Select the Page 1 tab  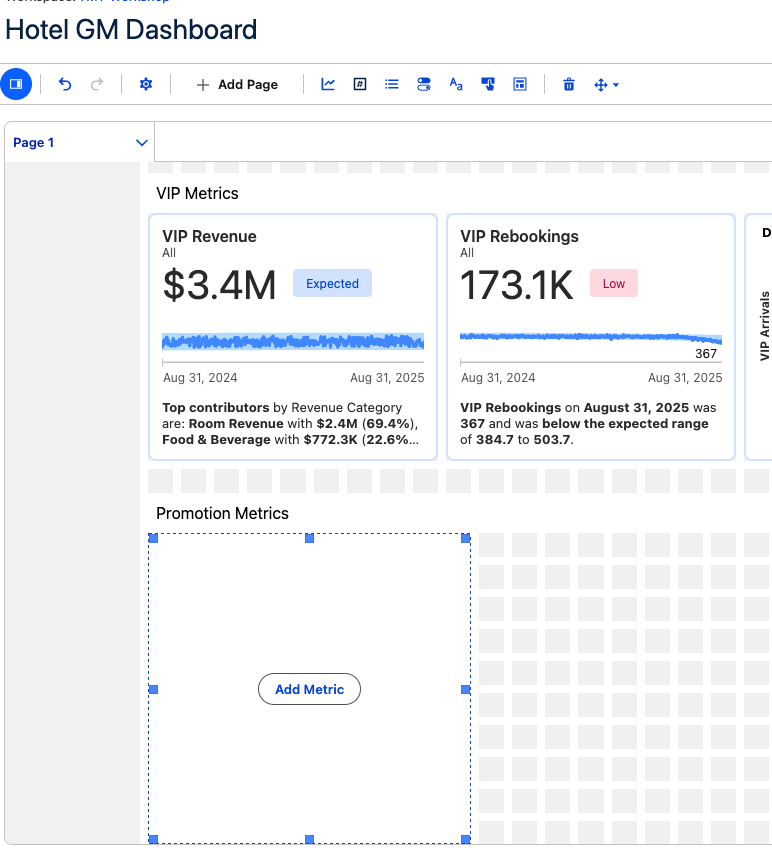(34, 143)
